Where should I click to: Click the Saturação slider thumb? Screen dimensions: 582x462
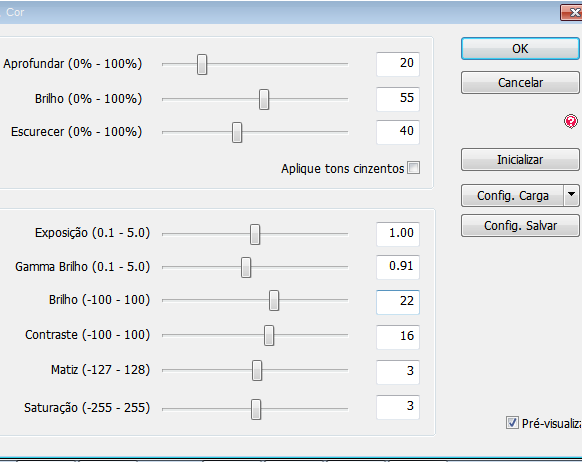pos(256,409)
